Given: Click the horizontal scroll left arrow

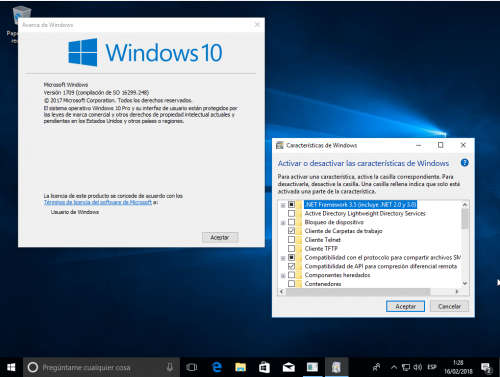Looking at the screenshot, I should coord(282,292).
